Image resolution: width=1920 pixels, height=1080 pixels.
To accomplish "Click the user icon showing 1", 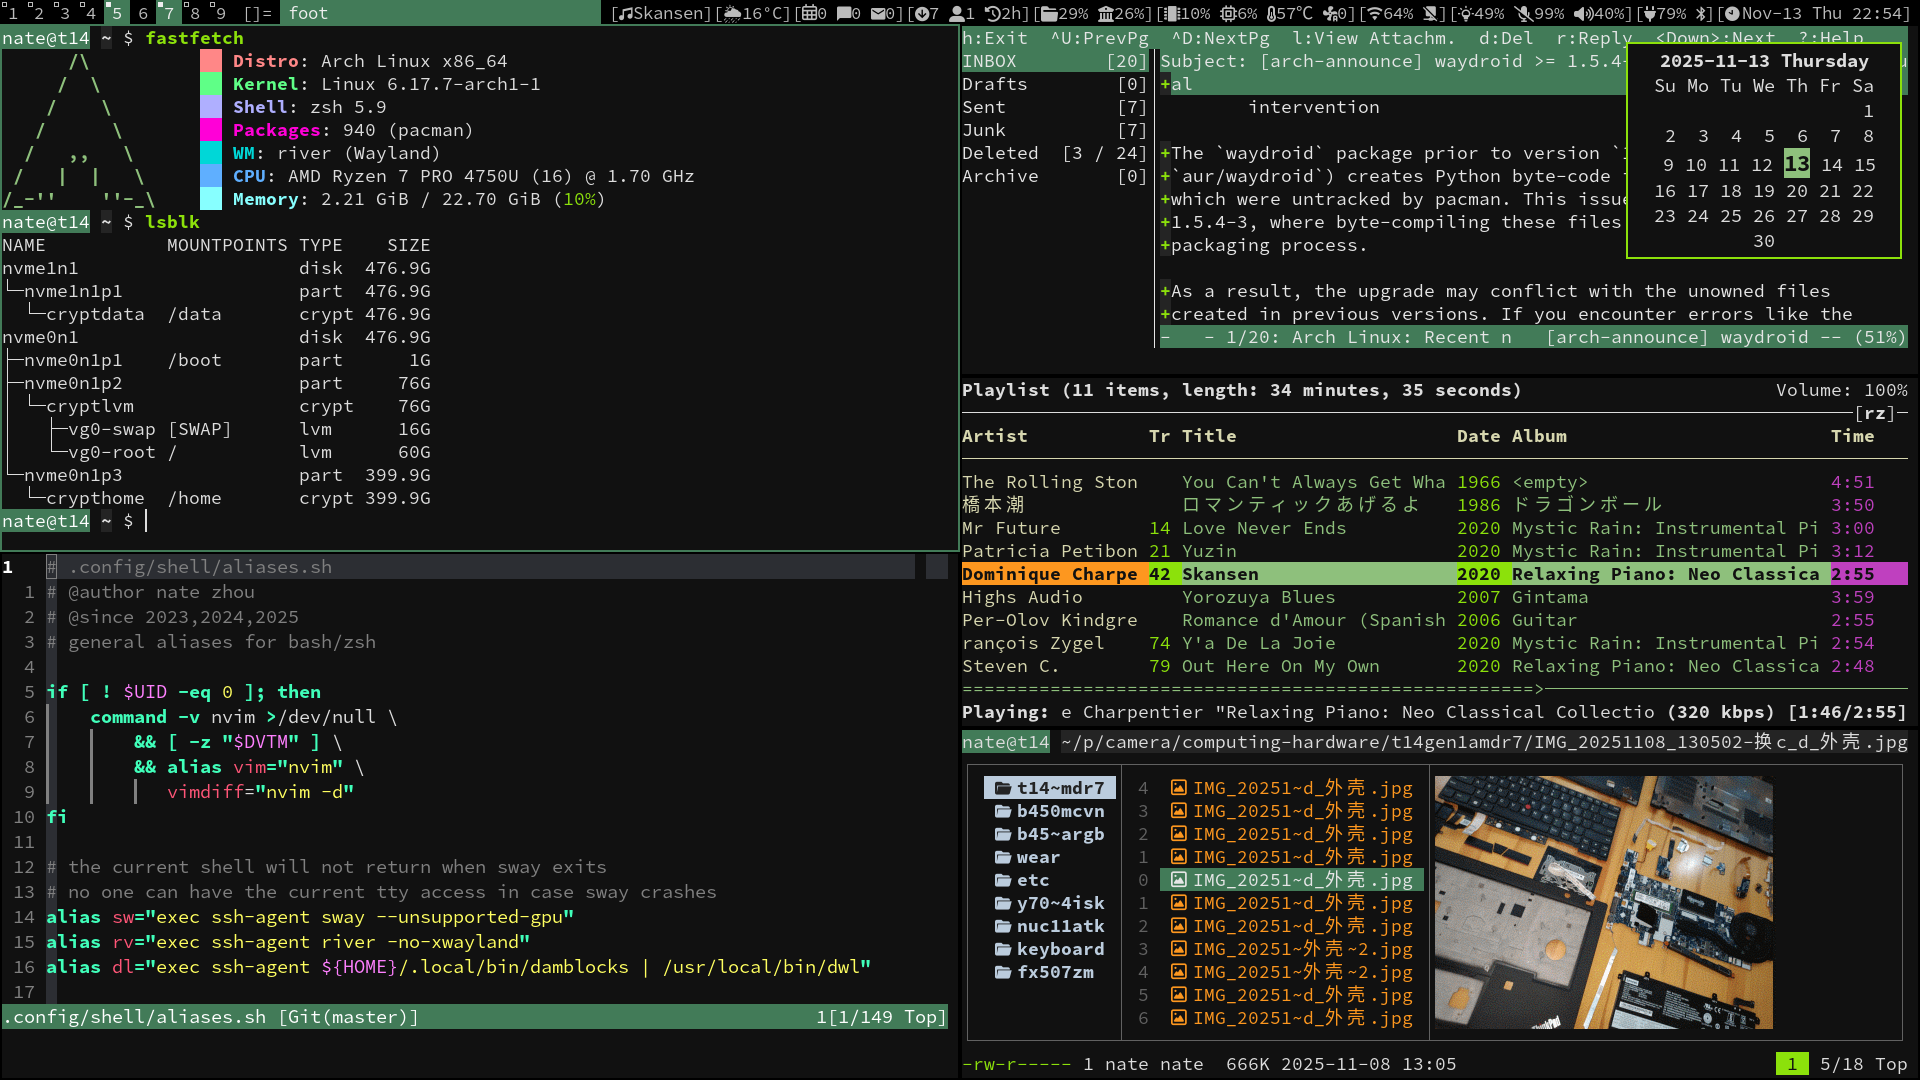I will click(955, 13).
